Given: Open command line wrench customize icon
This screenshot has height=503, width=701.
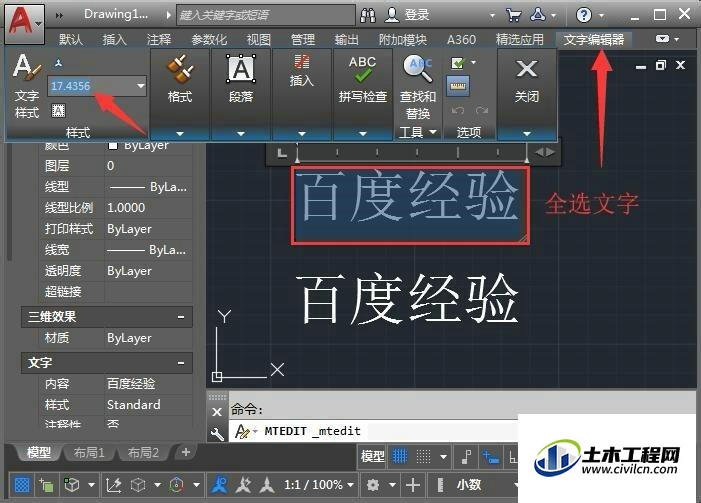Looking at the screenshot, I should [x=217, y=433].
